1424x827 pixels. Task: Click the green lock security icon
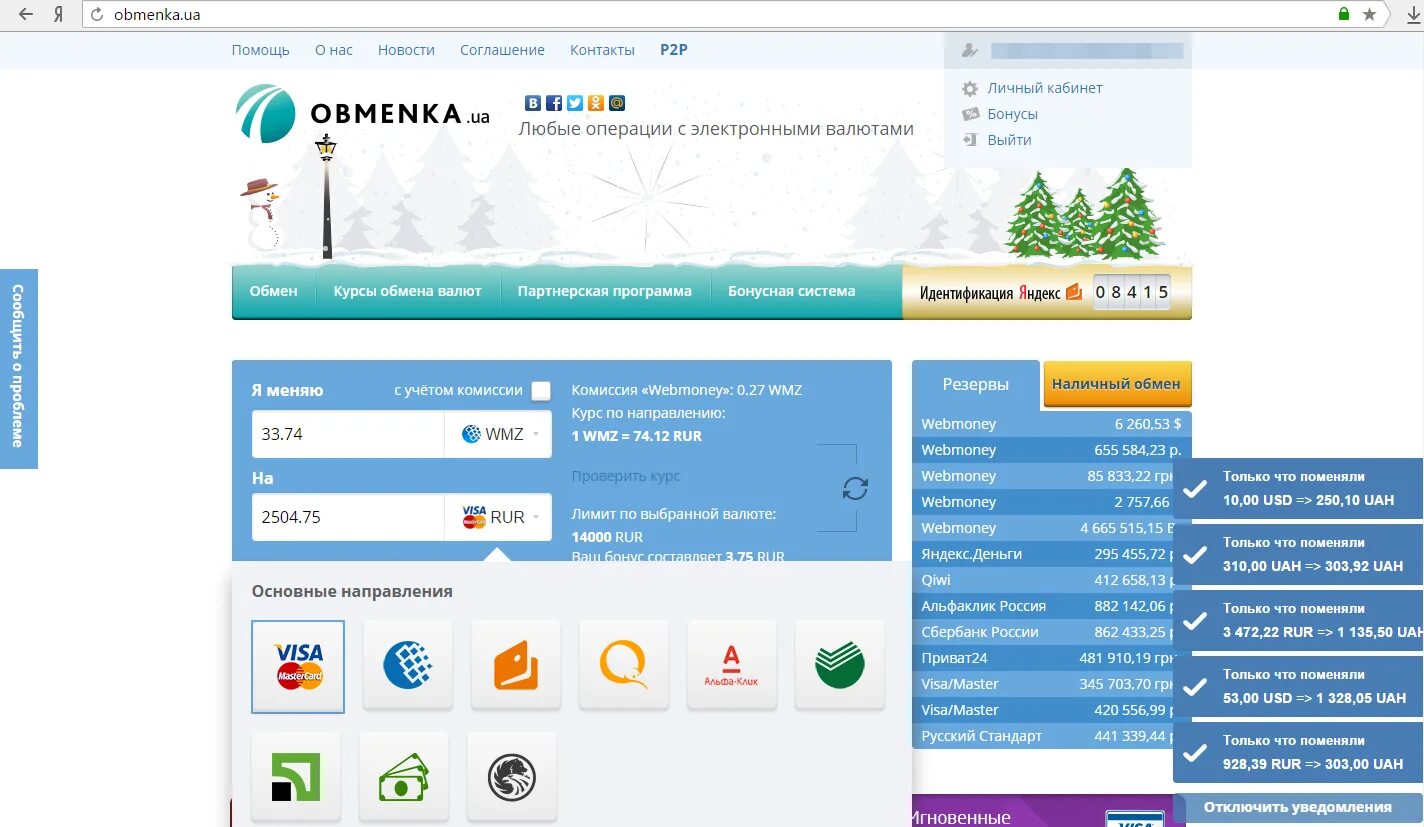[1344, 14]
